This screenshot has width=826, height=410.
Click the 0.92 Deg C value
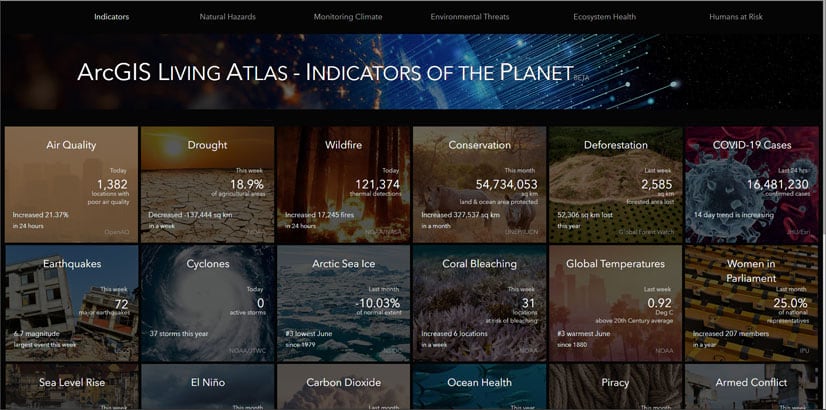(660, 304)
